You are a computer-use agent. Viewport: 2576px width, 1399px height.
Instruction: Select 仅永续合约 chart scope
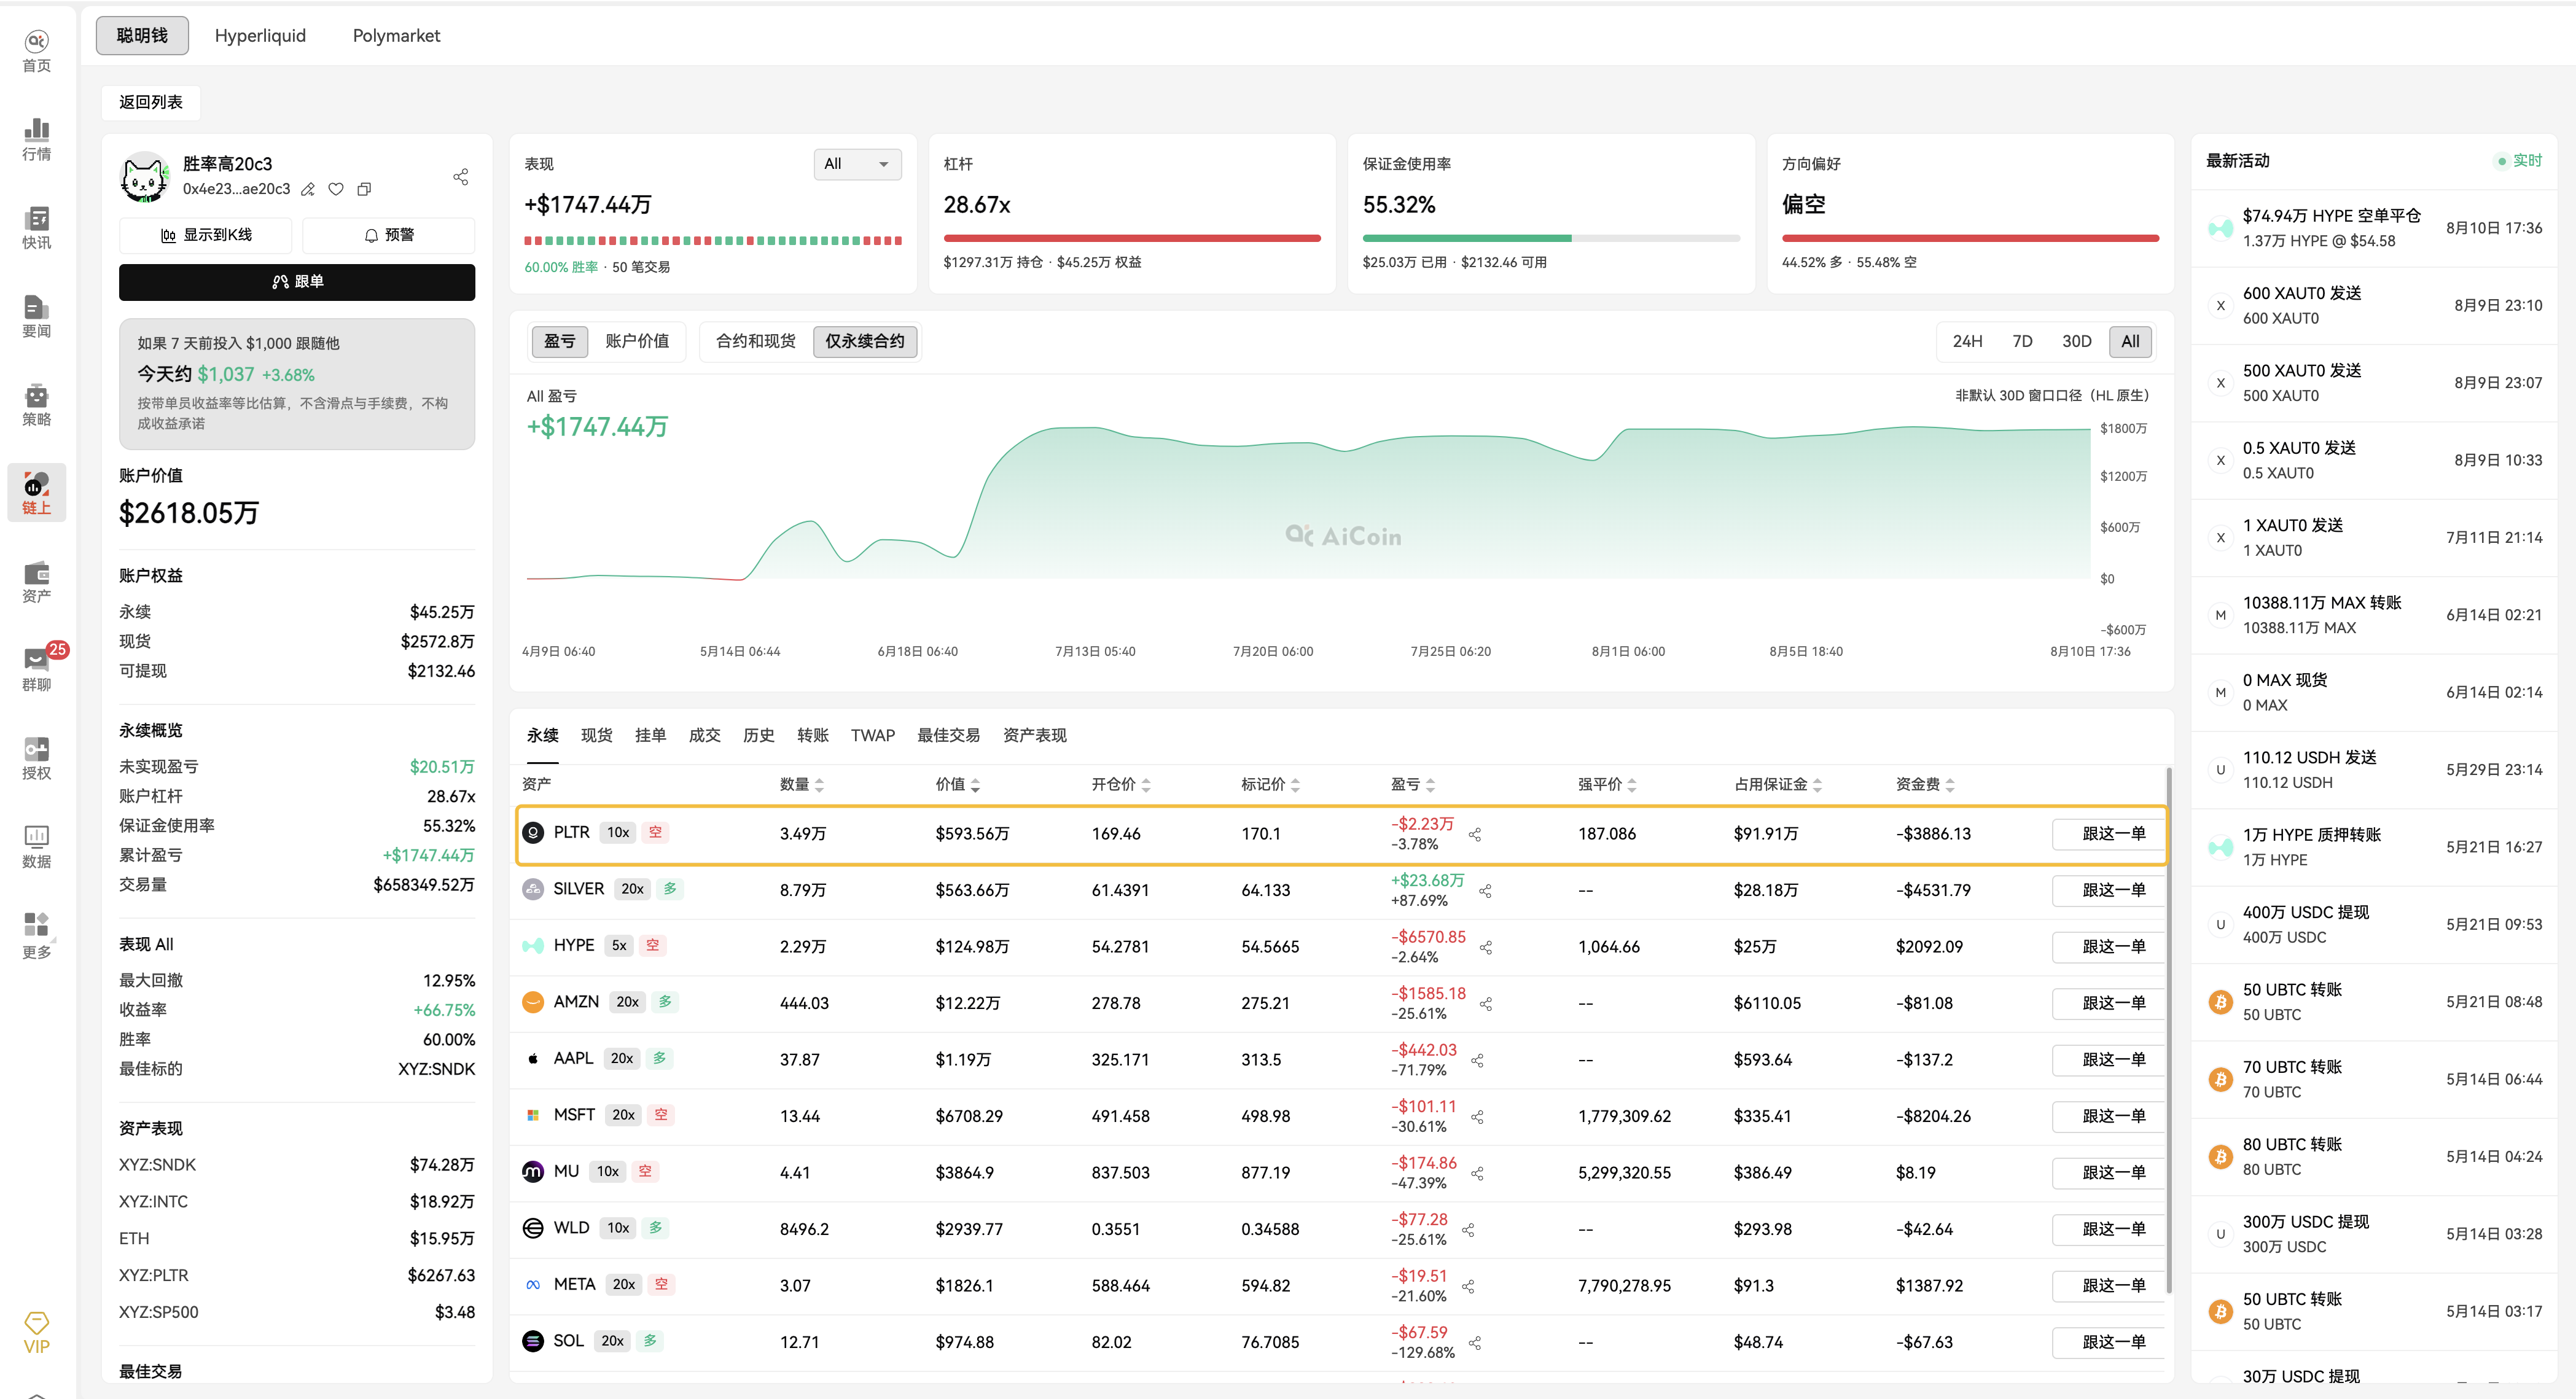[x=865, y=341]
